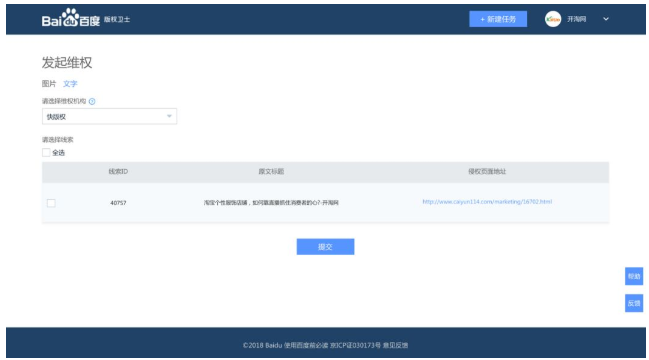Open the caiyun114.com infringing page link
Screen dimensions: 649x360
click(487, 202)
